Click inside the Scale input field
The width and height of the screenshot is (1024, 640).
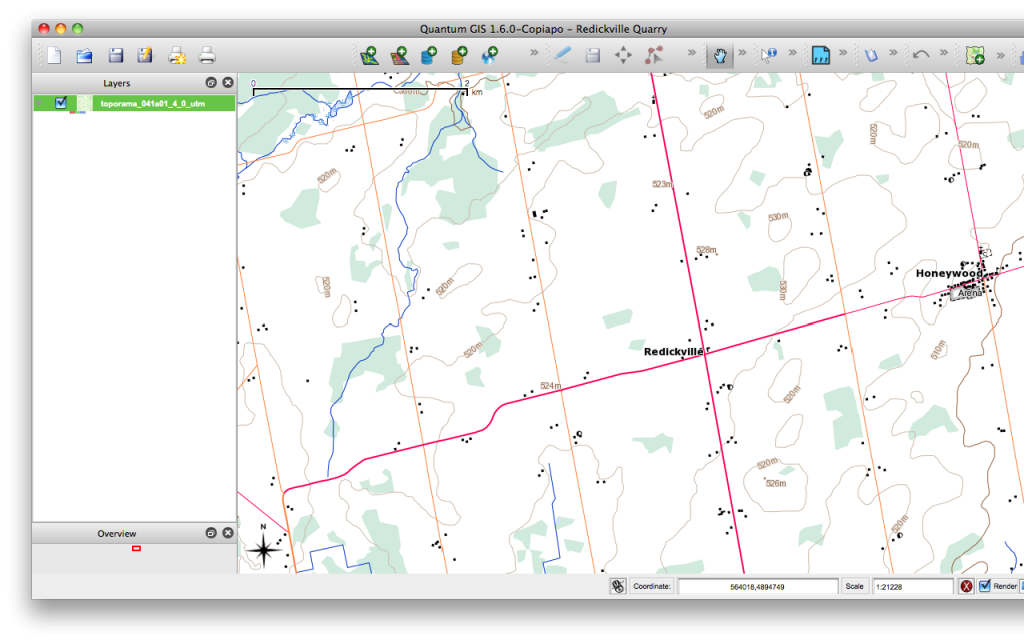[x=912, y=586]
